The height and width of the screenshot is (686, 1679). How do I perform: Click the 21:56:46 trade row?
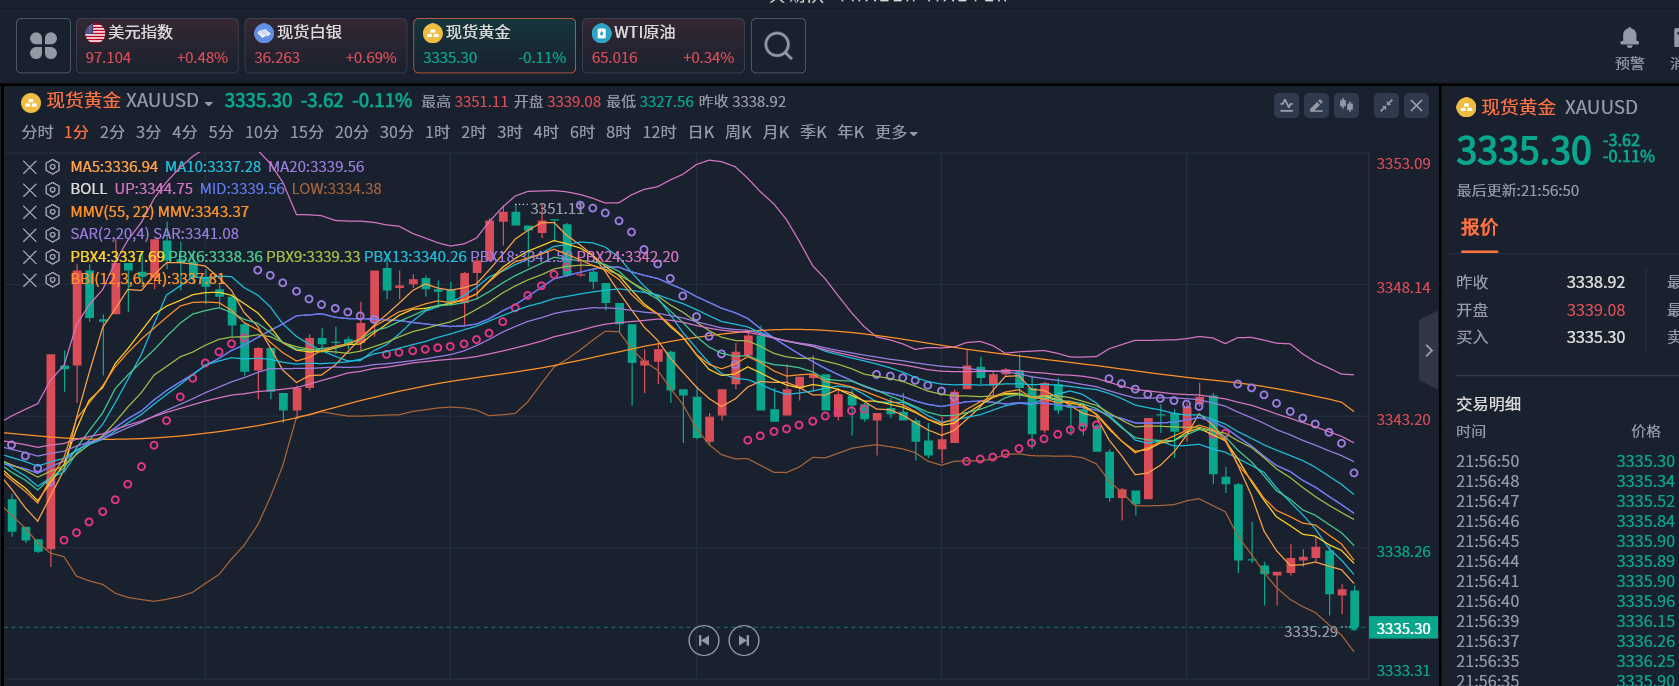coord(1565,521)
